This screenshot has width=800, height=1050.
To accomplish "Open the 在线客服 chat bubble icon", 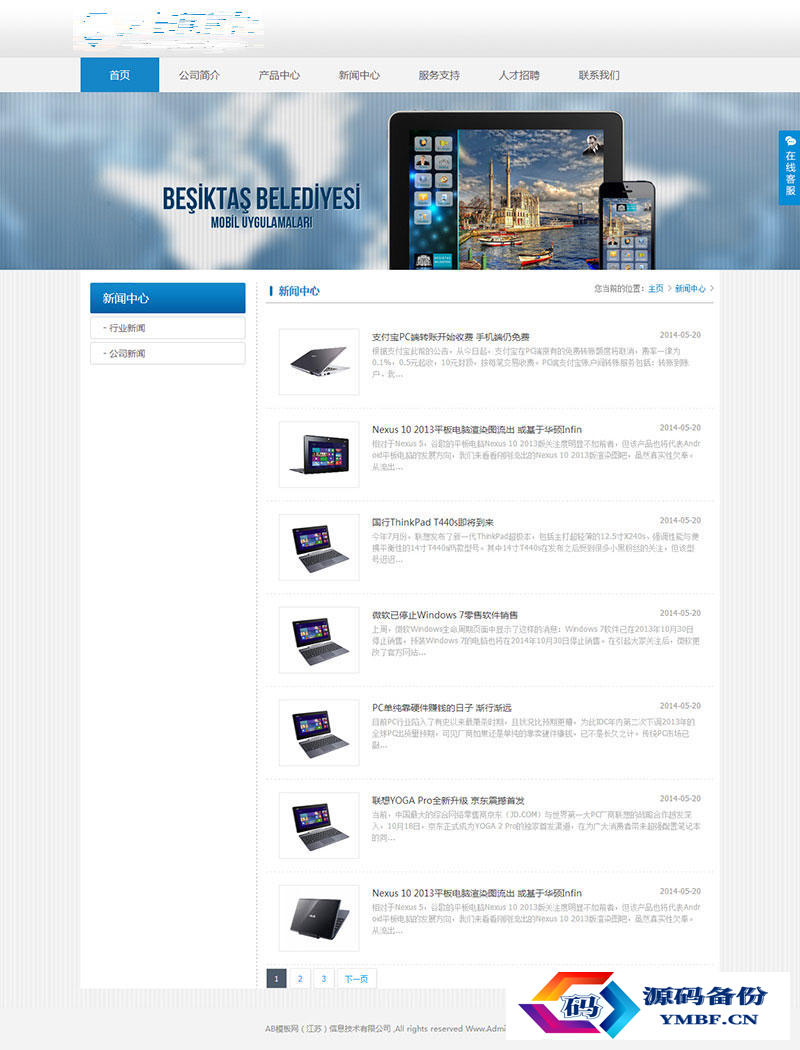I will tap(790, 141).
